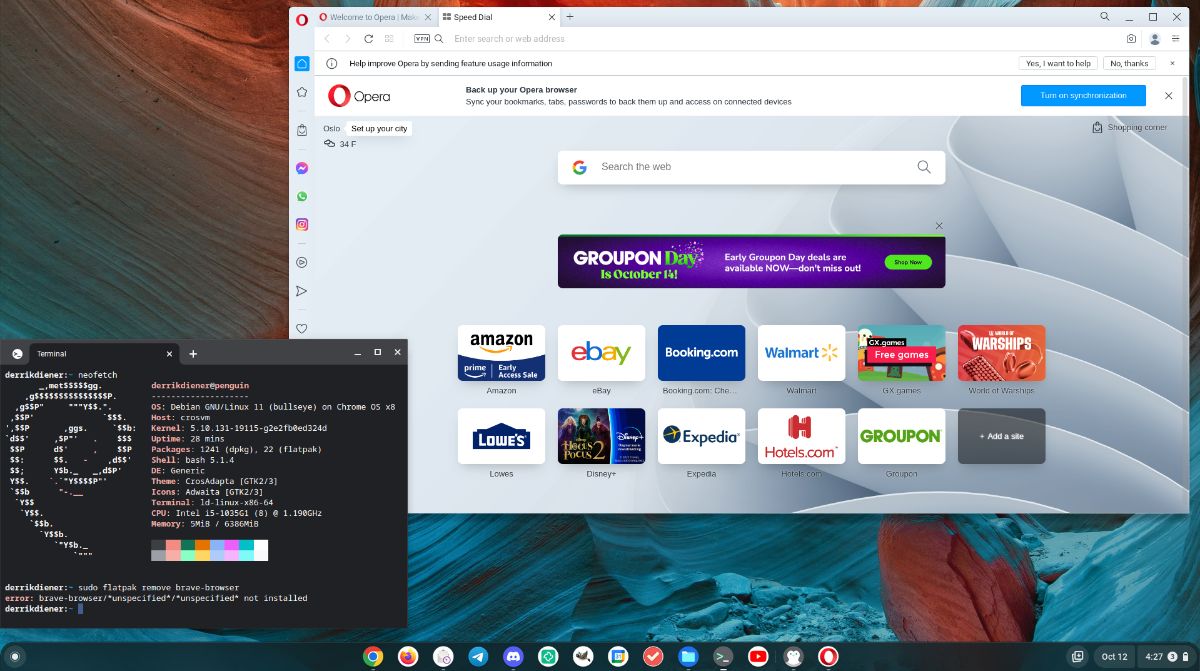The image size is (1200, 671).
Task: Open a new tab with the plus button
Action: point(570,16)
